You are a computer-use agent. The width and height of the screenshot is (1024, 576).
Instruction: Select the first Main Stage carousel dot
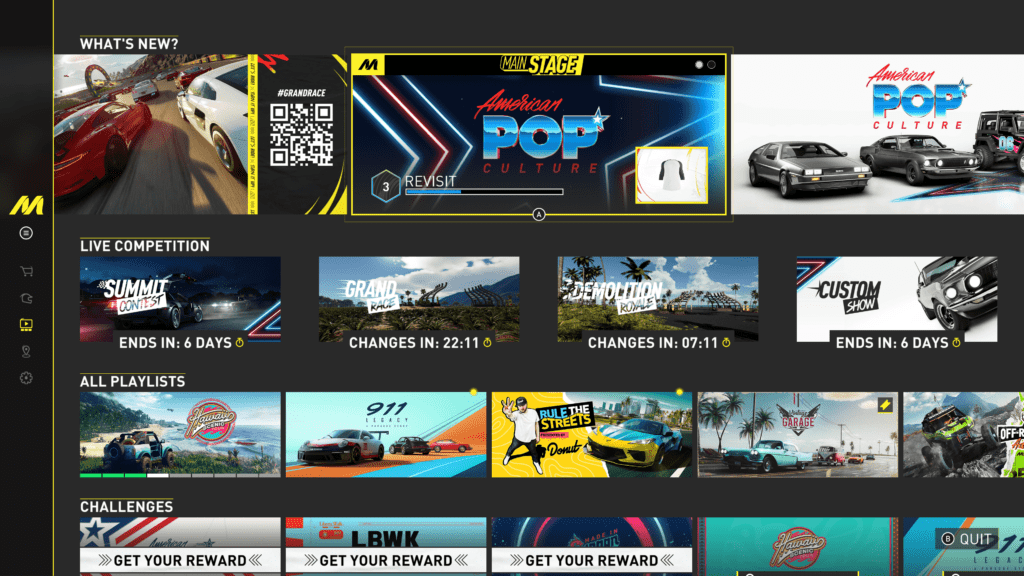tap(699, 65)
